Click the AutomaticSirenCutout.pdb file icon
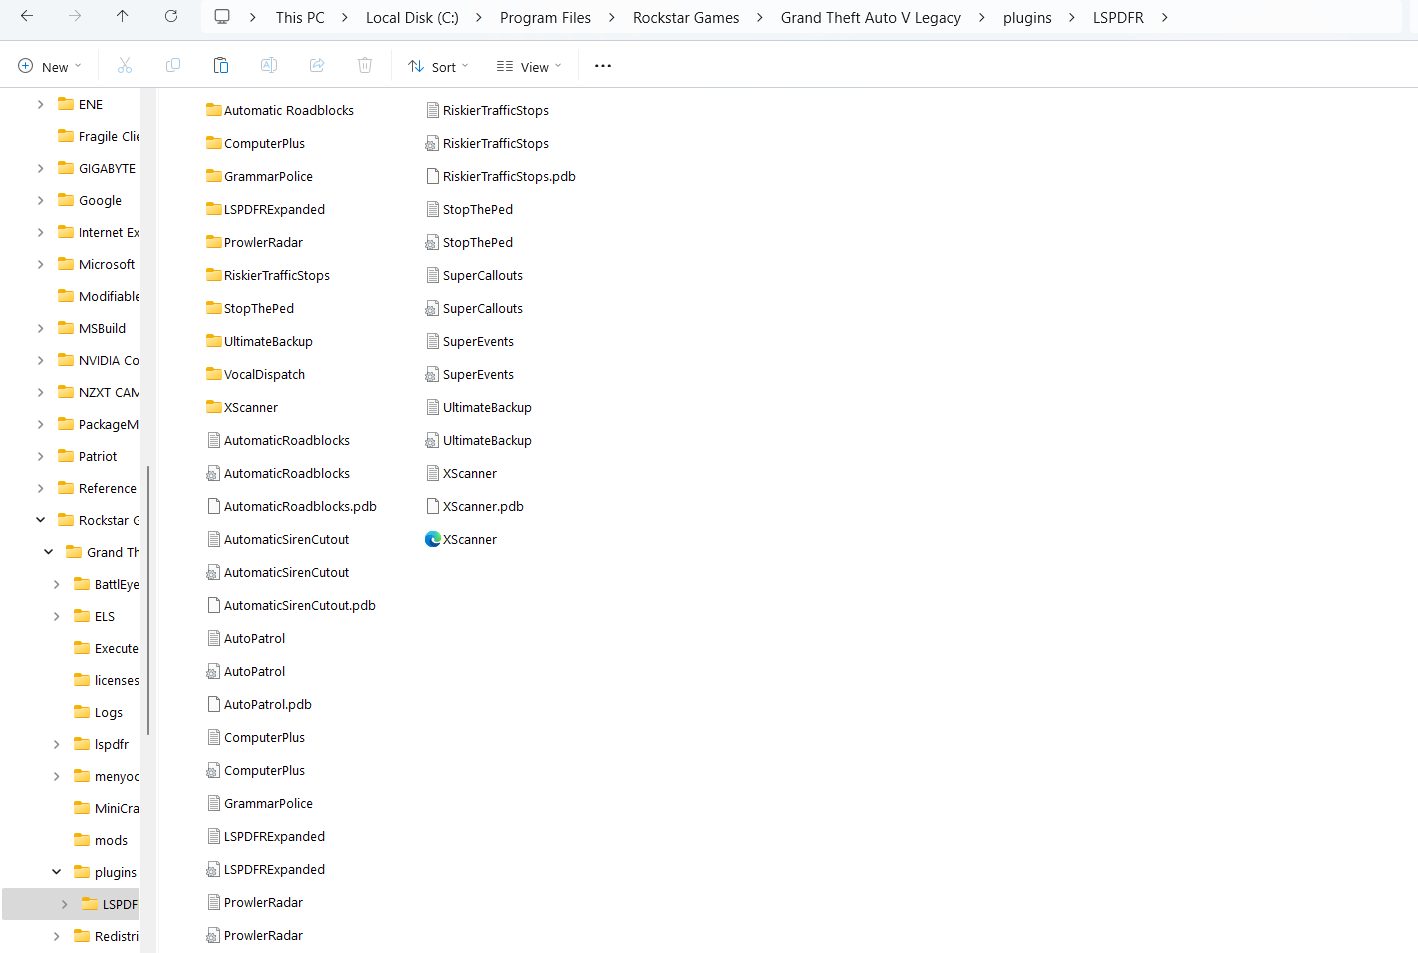 [x=213, y=605]
